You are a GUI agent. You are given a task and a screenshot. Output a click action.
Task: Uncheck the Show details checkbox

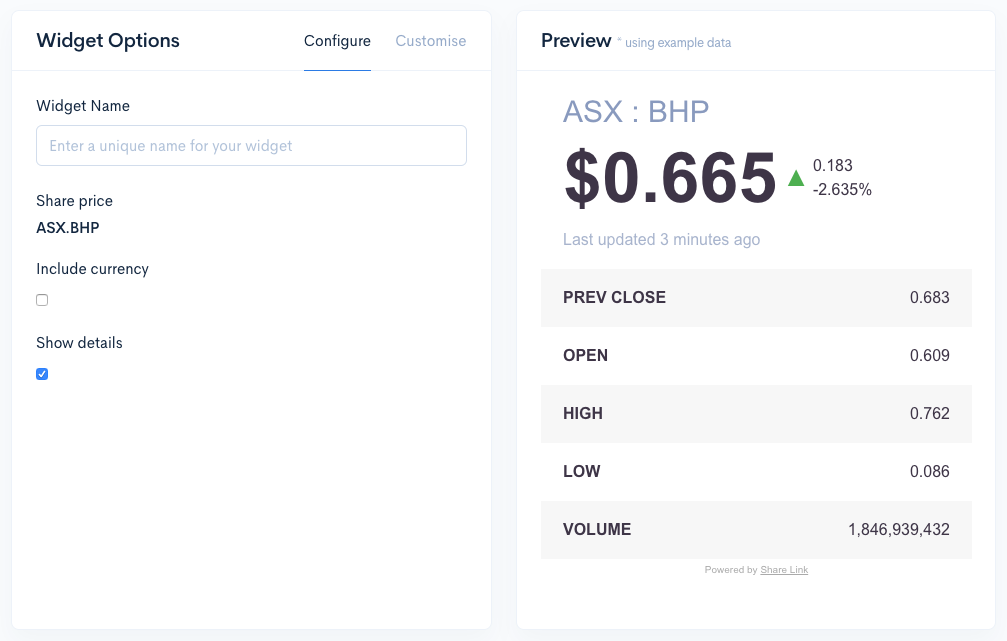(41, 373)
